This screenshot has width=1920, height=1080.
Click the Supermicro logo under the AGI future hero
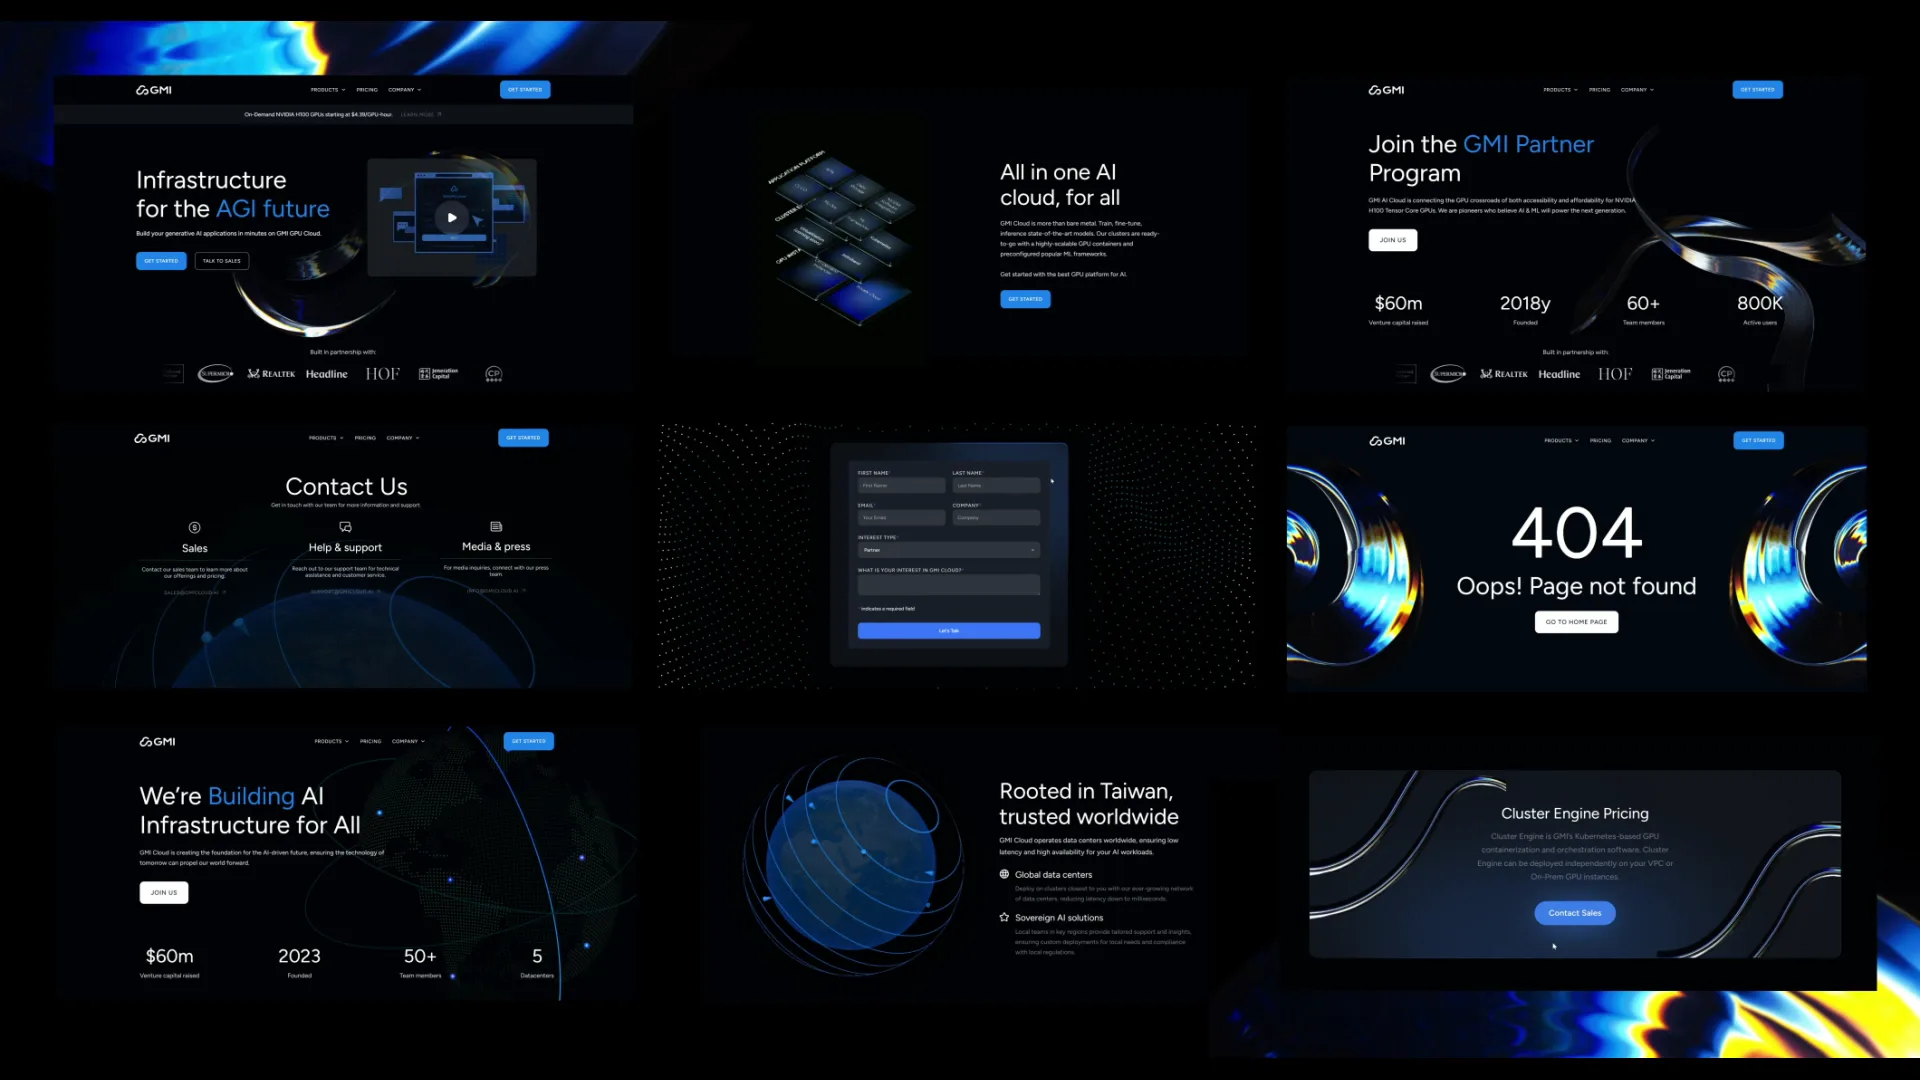pos(216,374)
